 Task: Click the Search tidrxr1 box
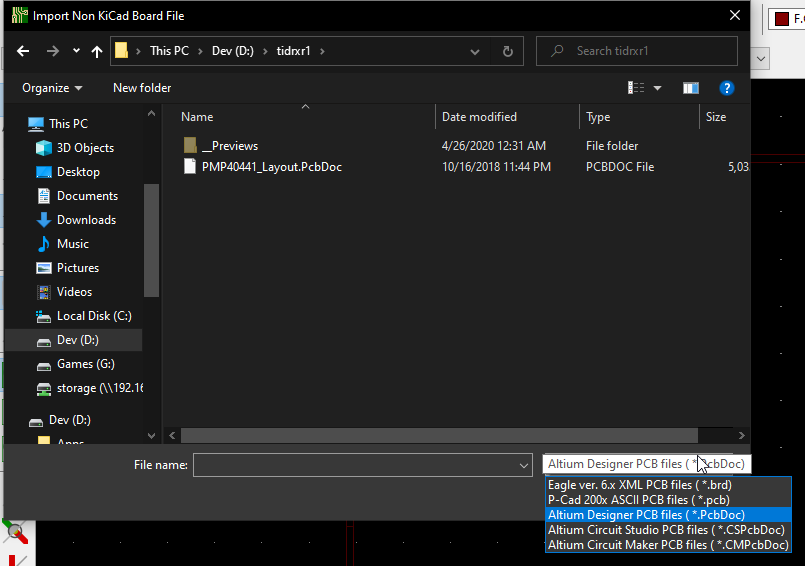coord(637,51)
